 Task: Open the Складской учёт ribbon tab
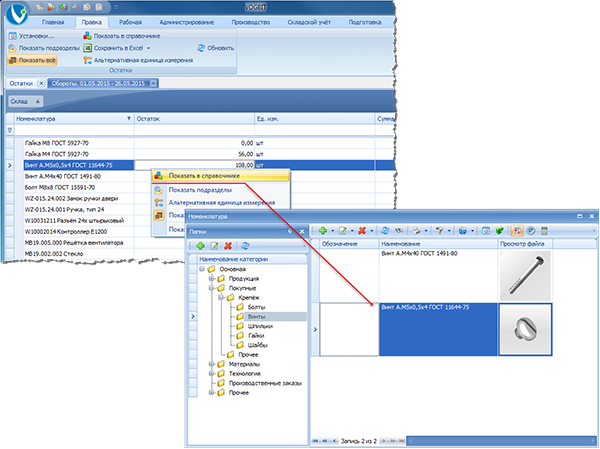pos(309,22)
